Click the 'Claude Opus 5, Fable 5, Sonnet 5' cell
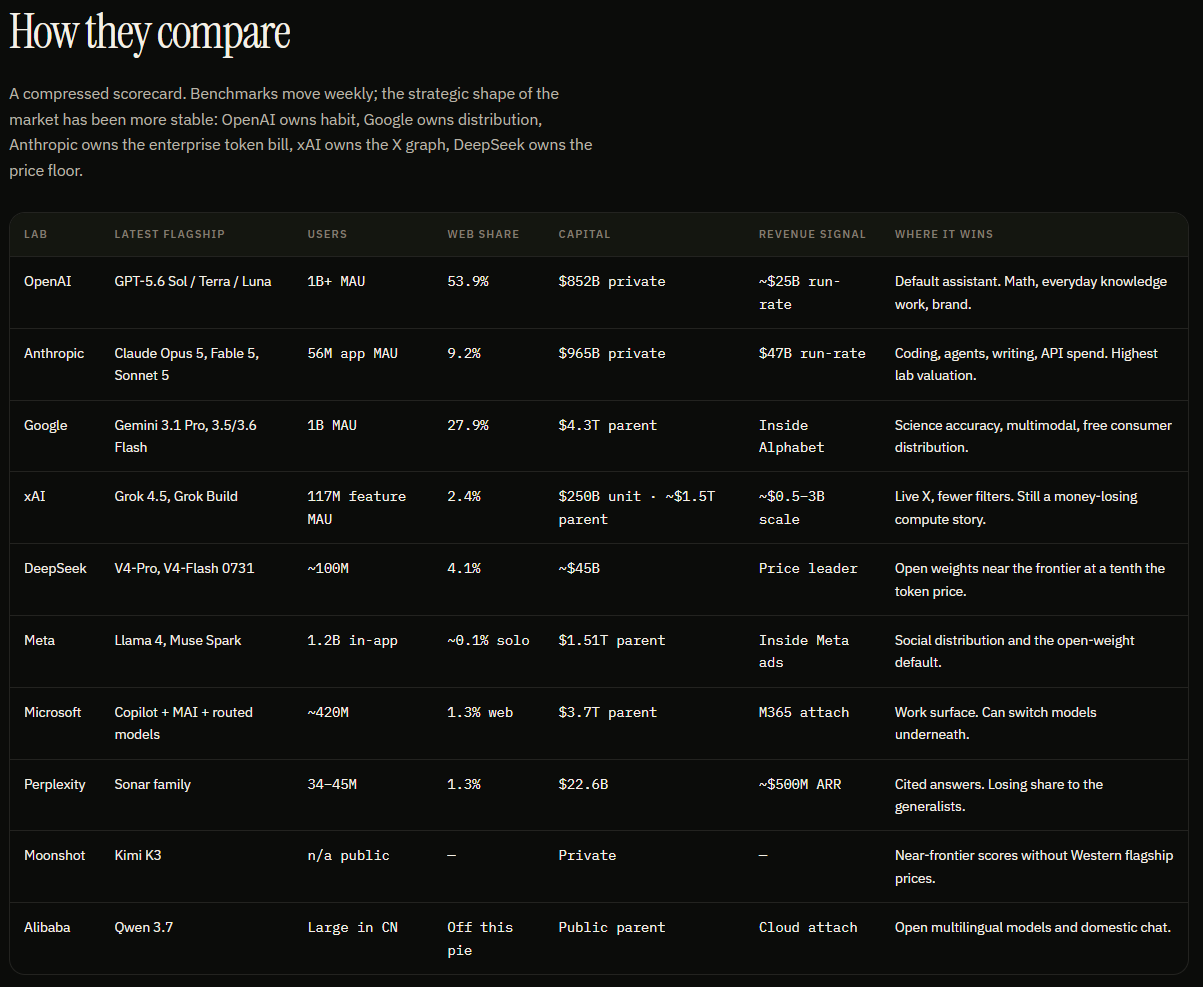Viewport: 1203px width, 987px height. pyautogui.click(x=187, y=364)
